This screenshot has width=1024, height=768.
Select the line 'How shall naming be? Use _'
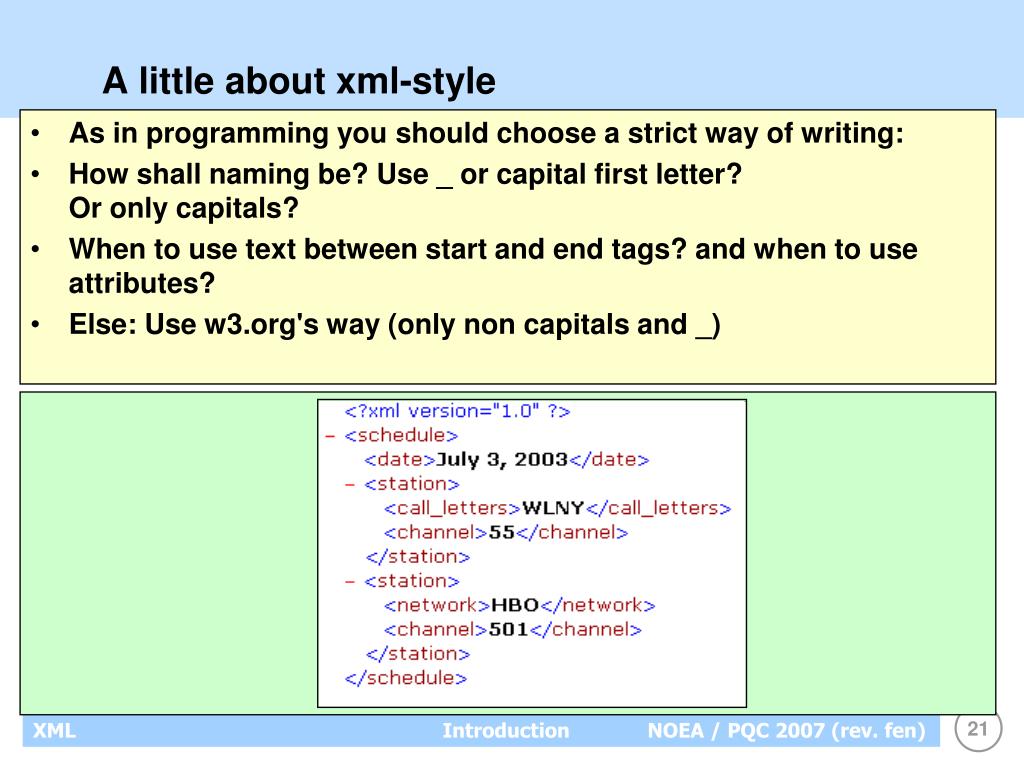click(405, 174)
